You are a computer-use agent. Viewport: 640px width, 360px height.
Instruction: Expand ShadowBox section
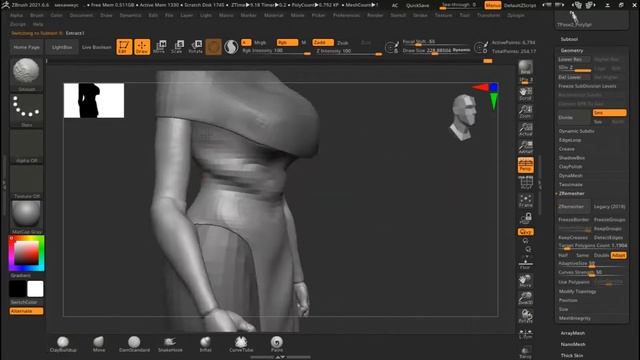click(572, 158)
